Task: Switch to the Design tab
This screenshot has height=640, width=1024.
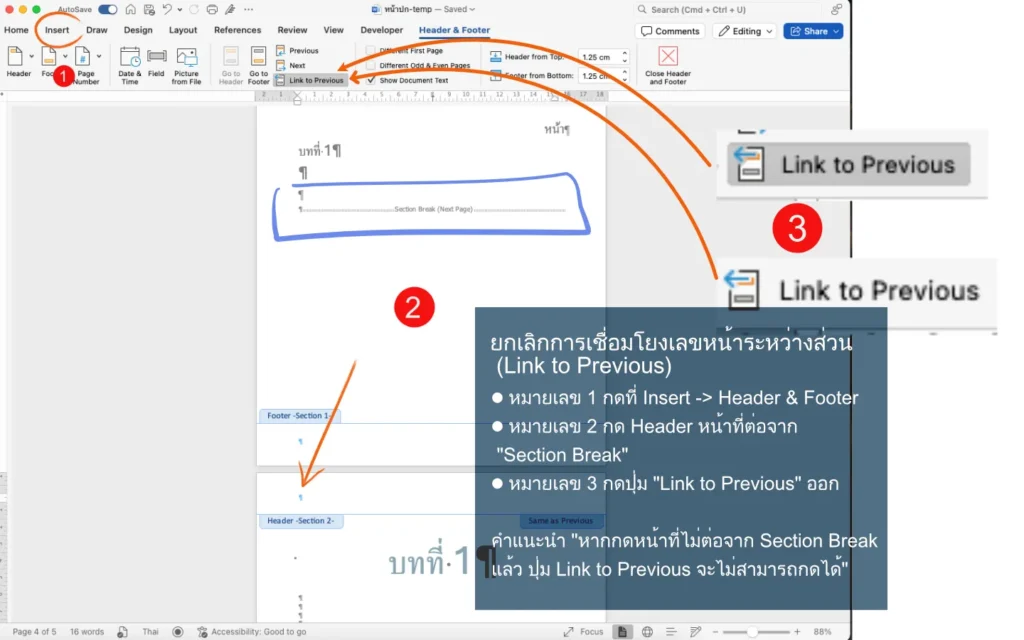Action: point(138,30)
